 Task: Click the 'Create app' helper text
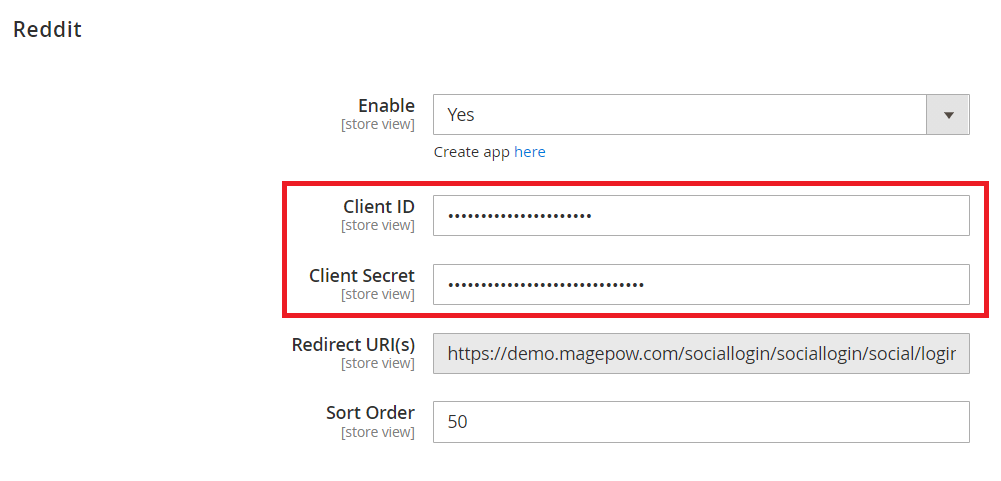(472, 152)
